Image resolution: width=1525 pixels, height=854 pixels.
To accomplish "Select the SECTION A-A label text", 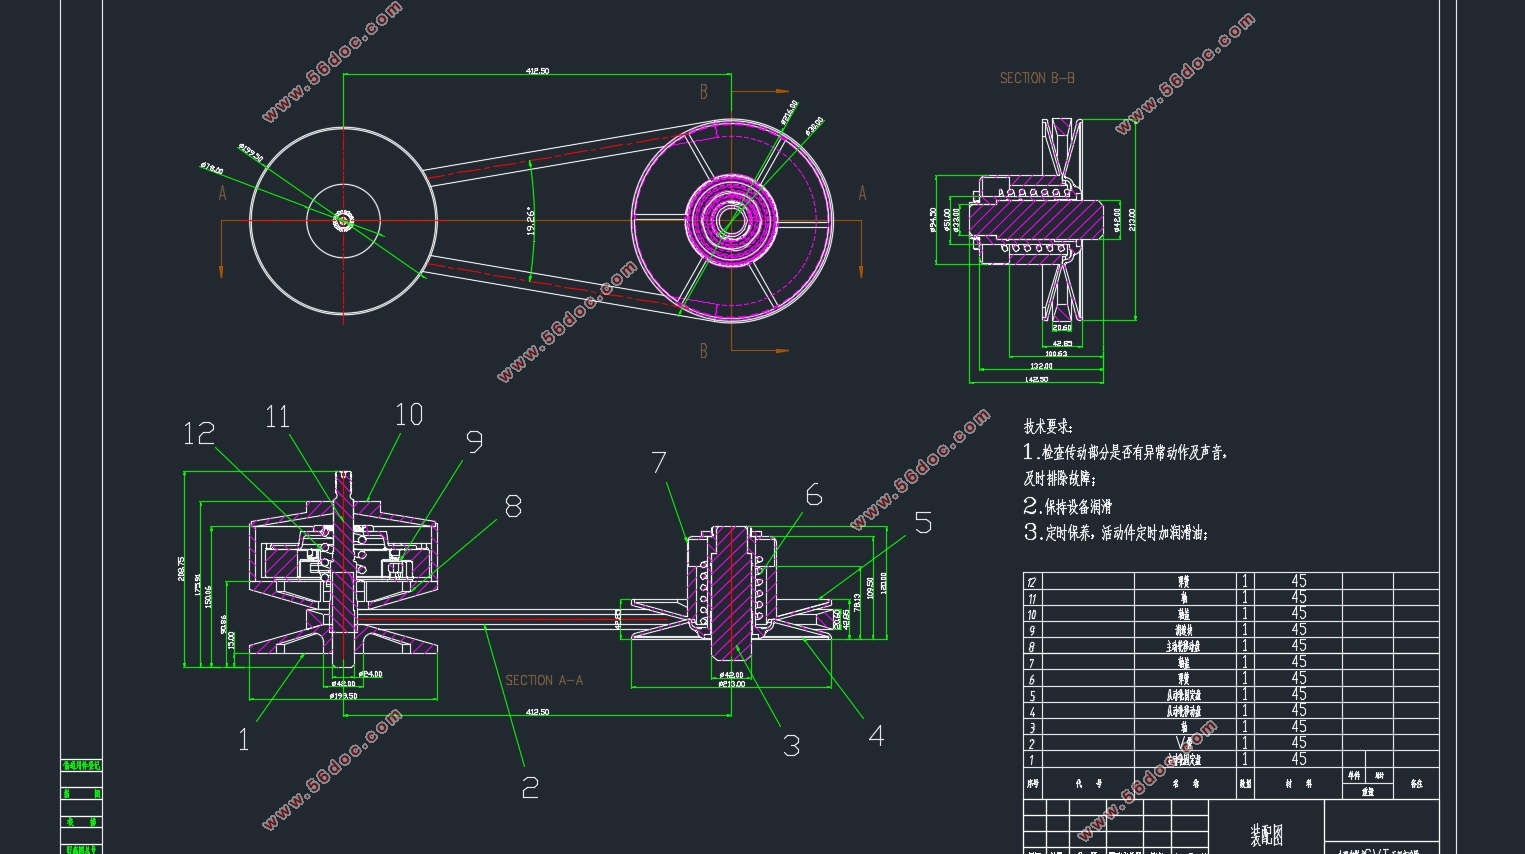I will point(543,680).
